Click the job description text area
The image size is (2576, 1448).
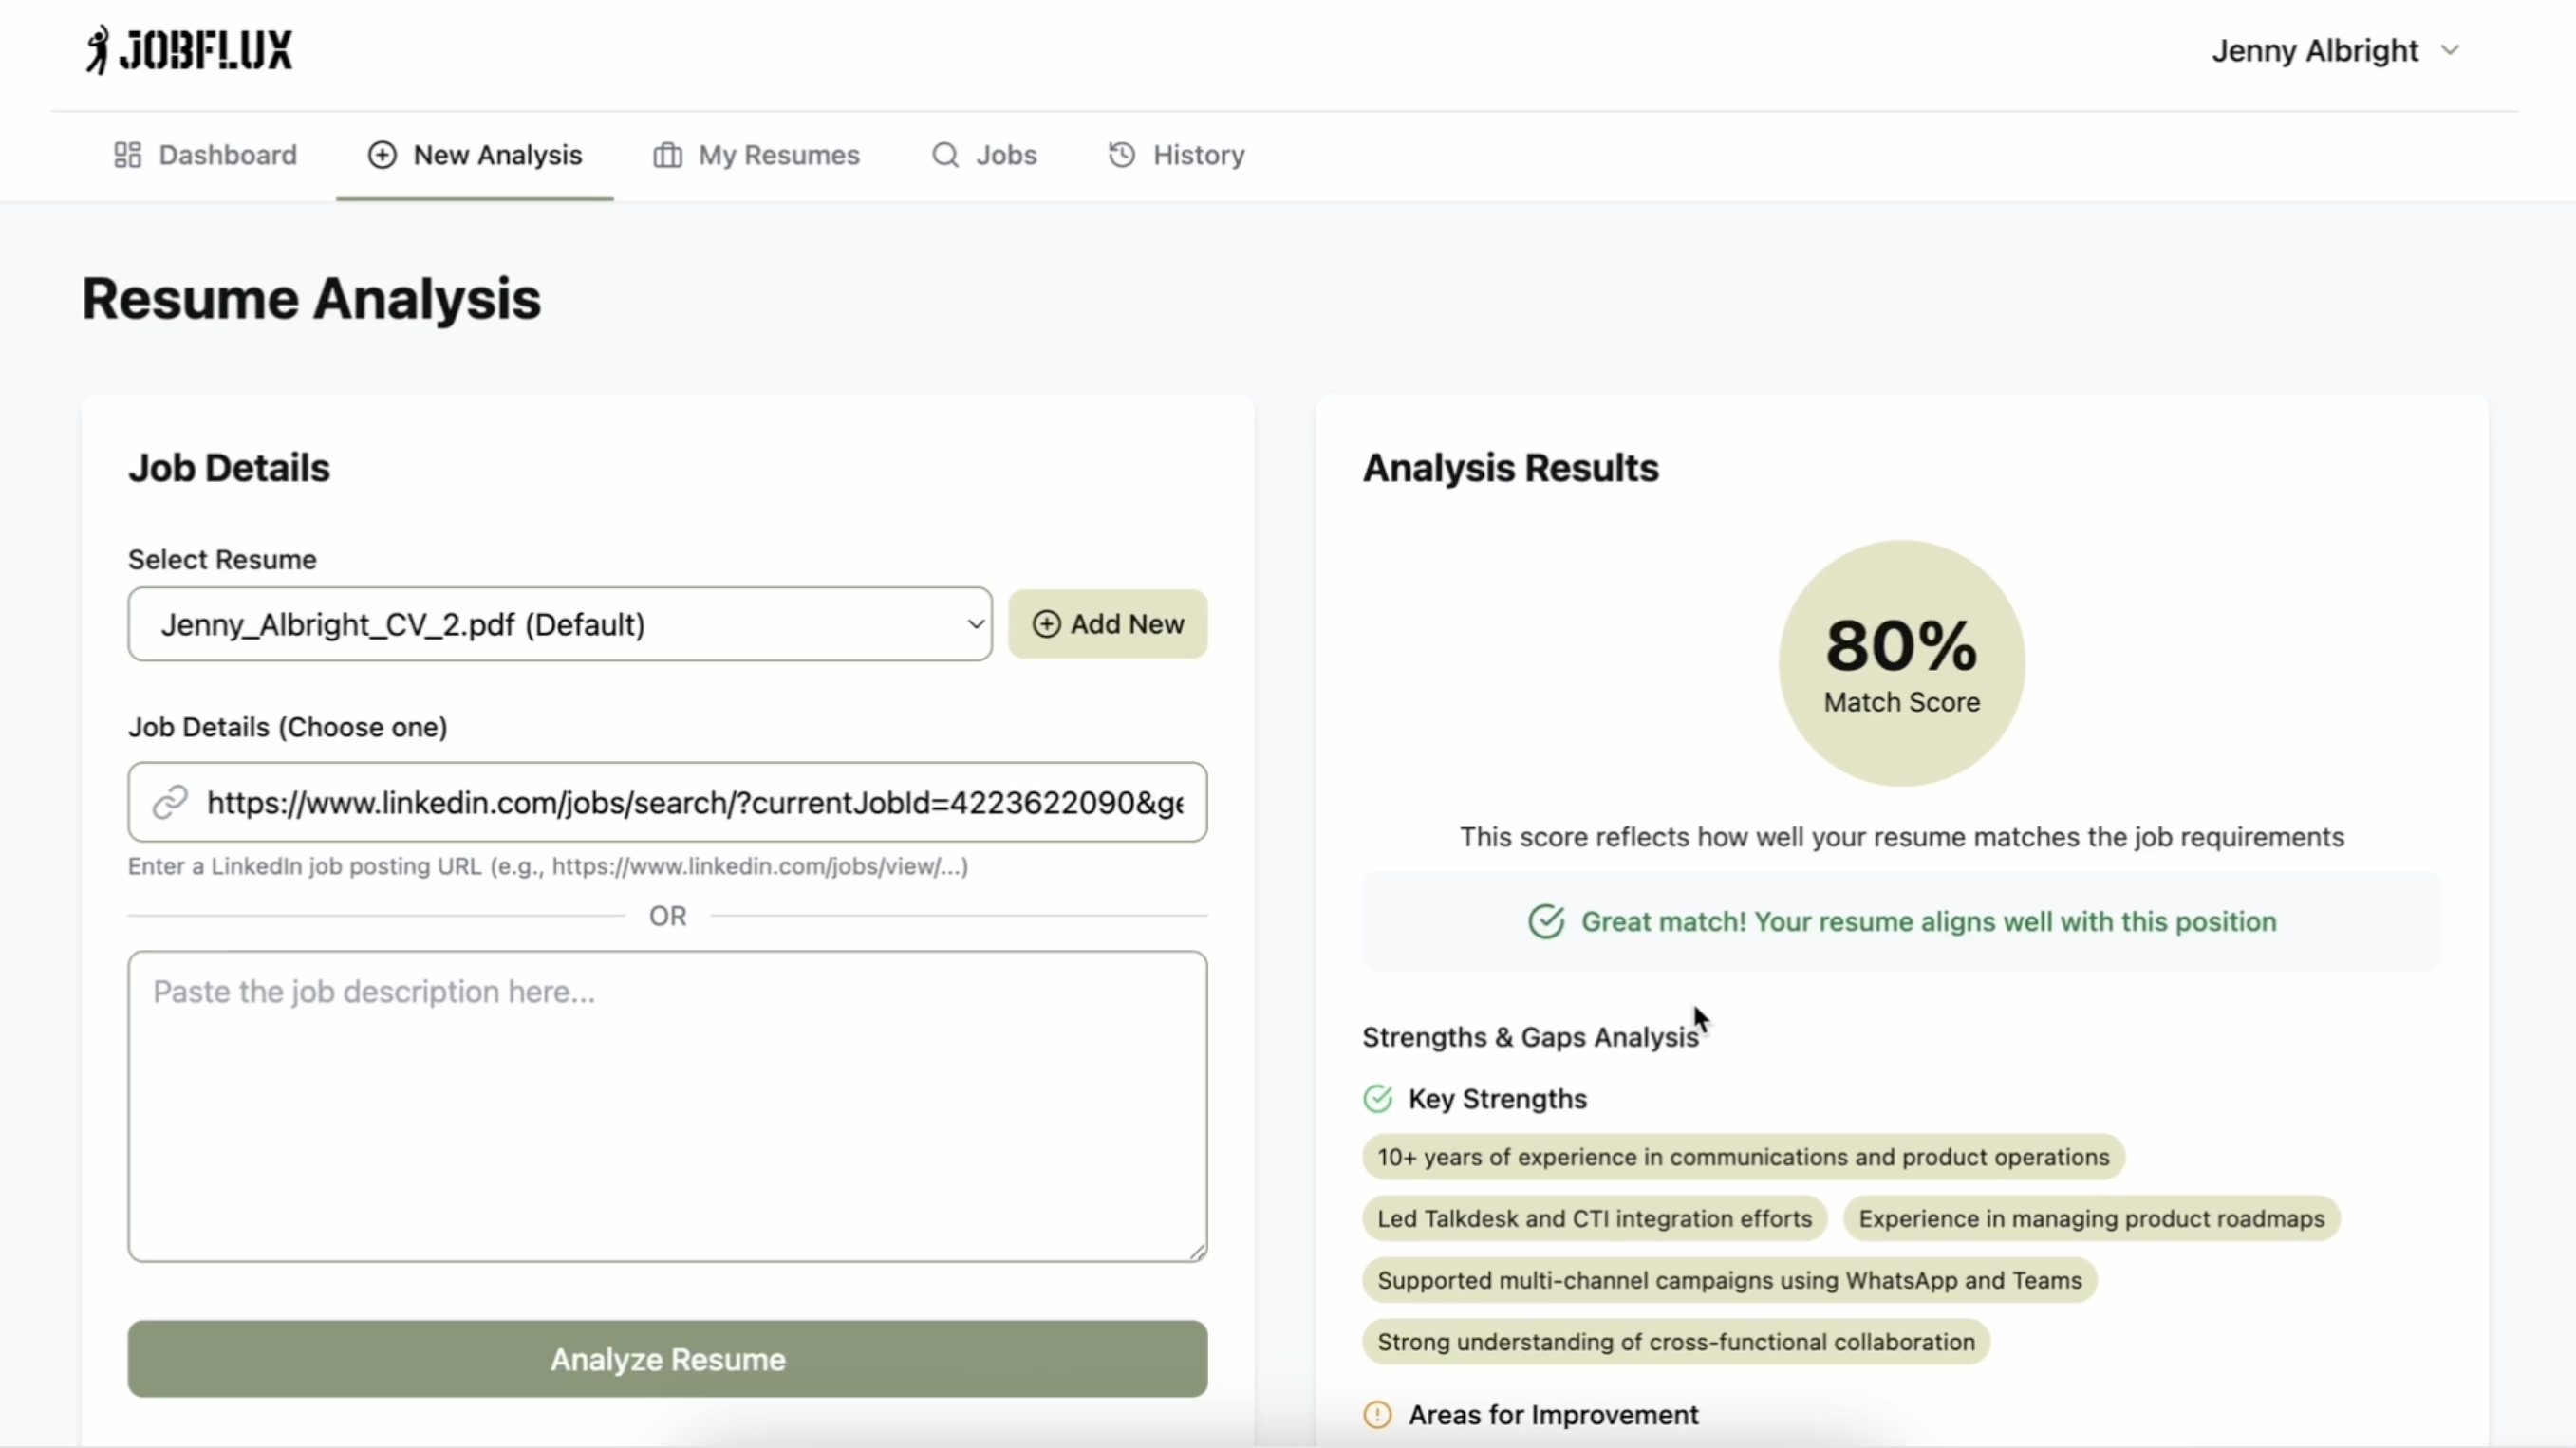tap(667, 1105)
